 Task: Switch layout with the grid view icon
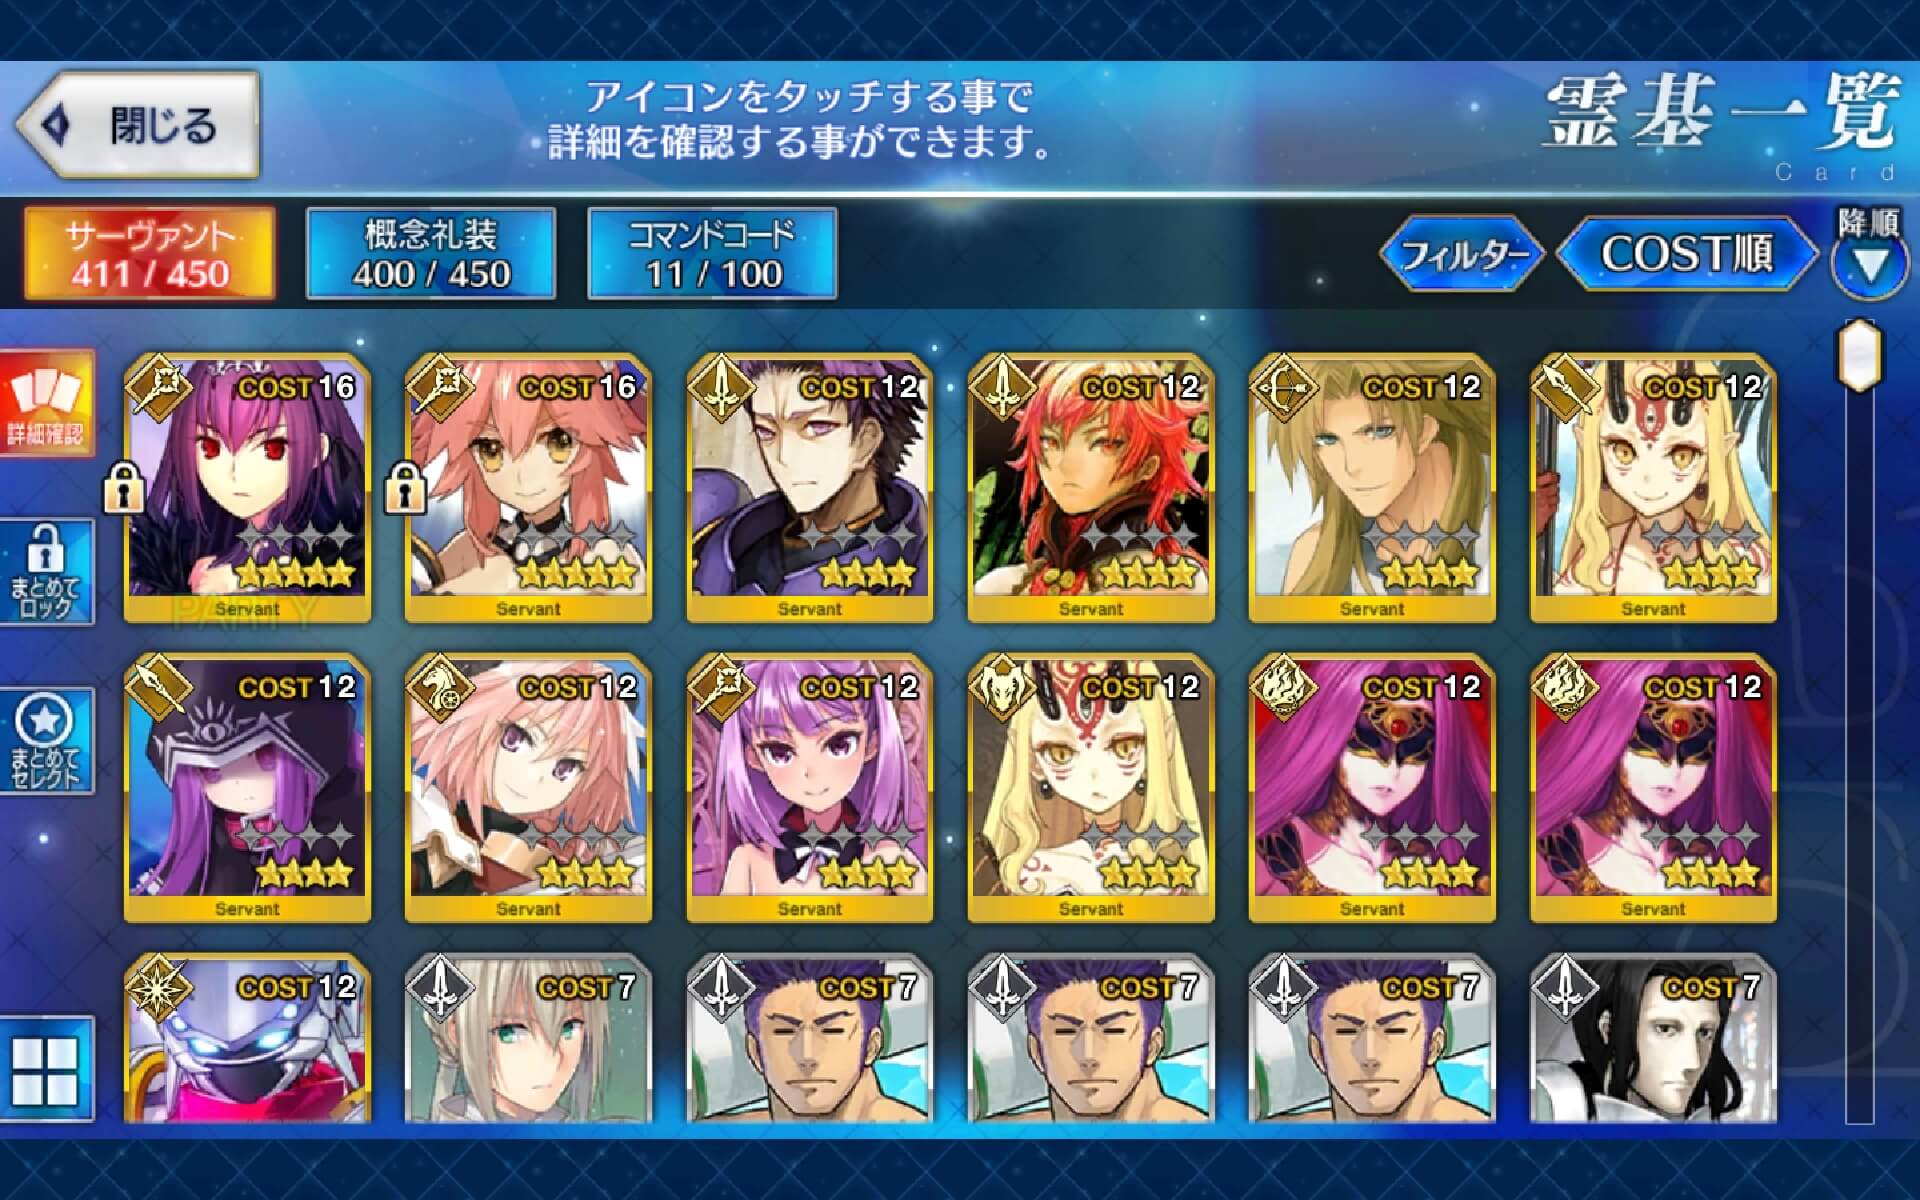[x=47, y=1068]
